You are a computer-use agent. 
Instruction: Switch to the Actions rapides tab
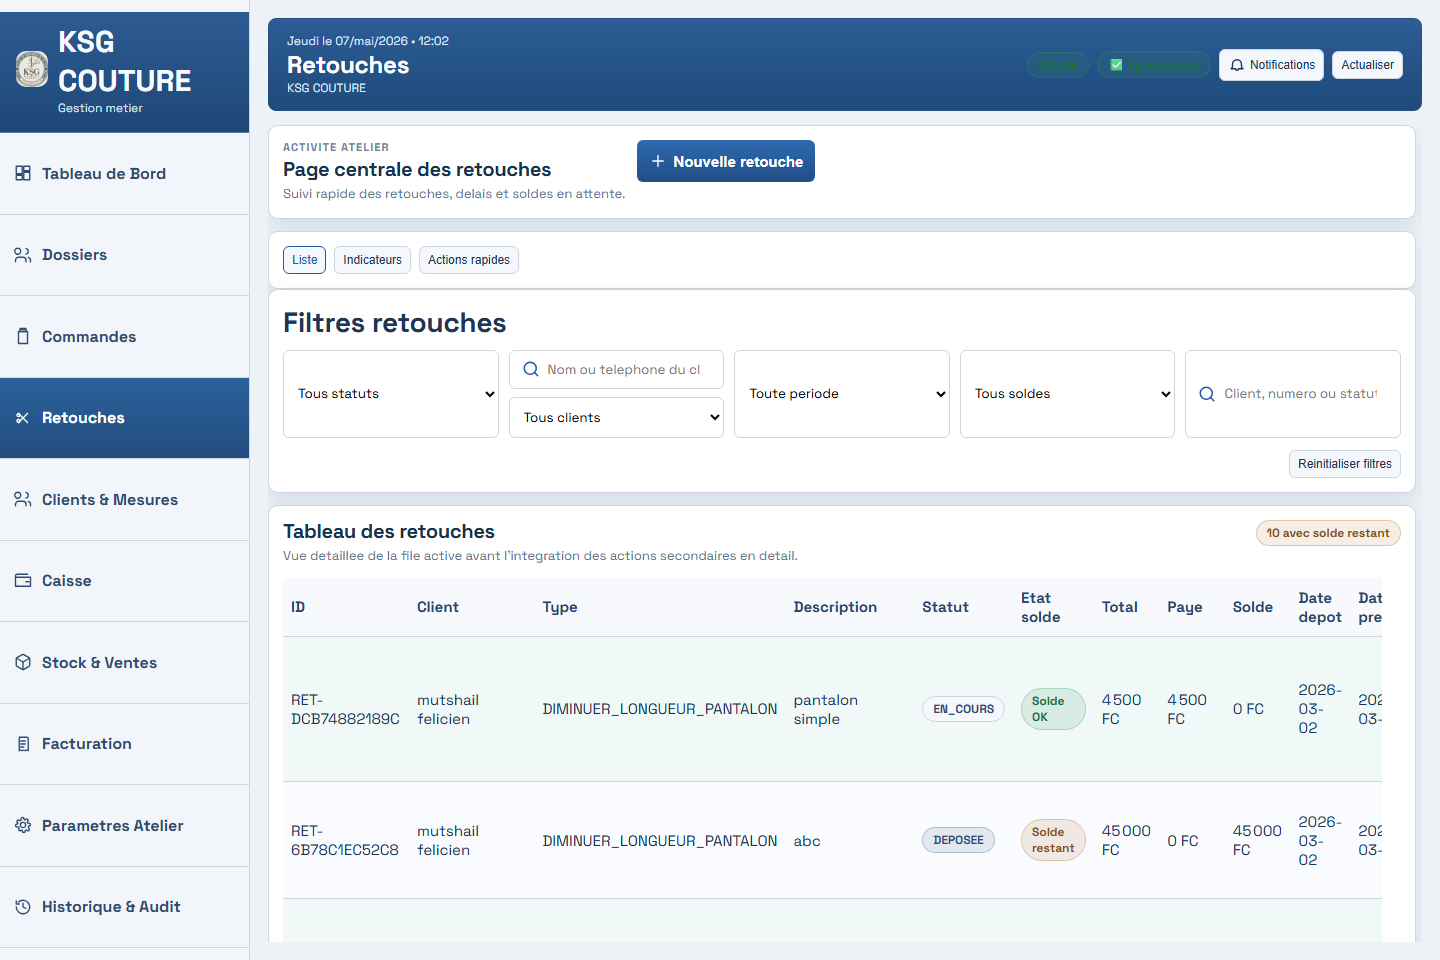(x=469, y=260)
